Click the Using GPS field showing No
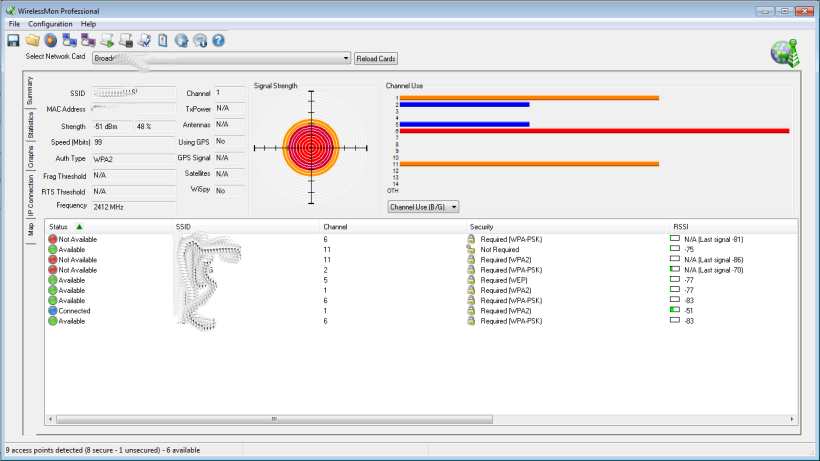 229,142
